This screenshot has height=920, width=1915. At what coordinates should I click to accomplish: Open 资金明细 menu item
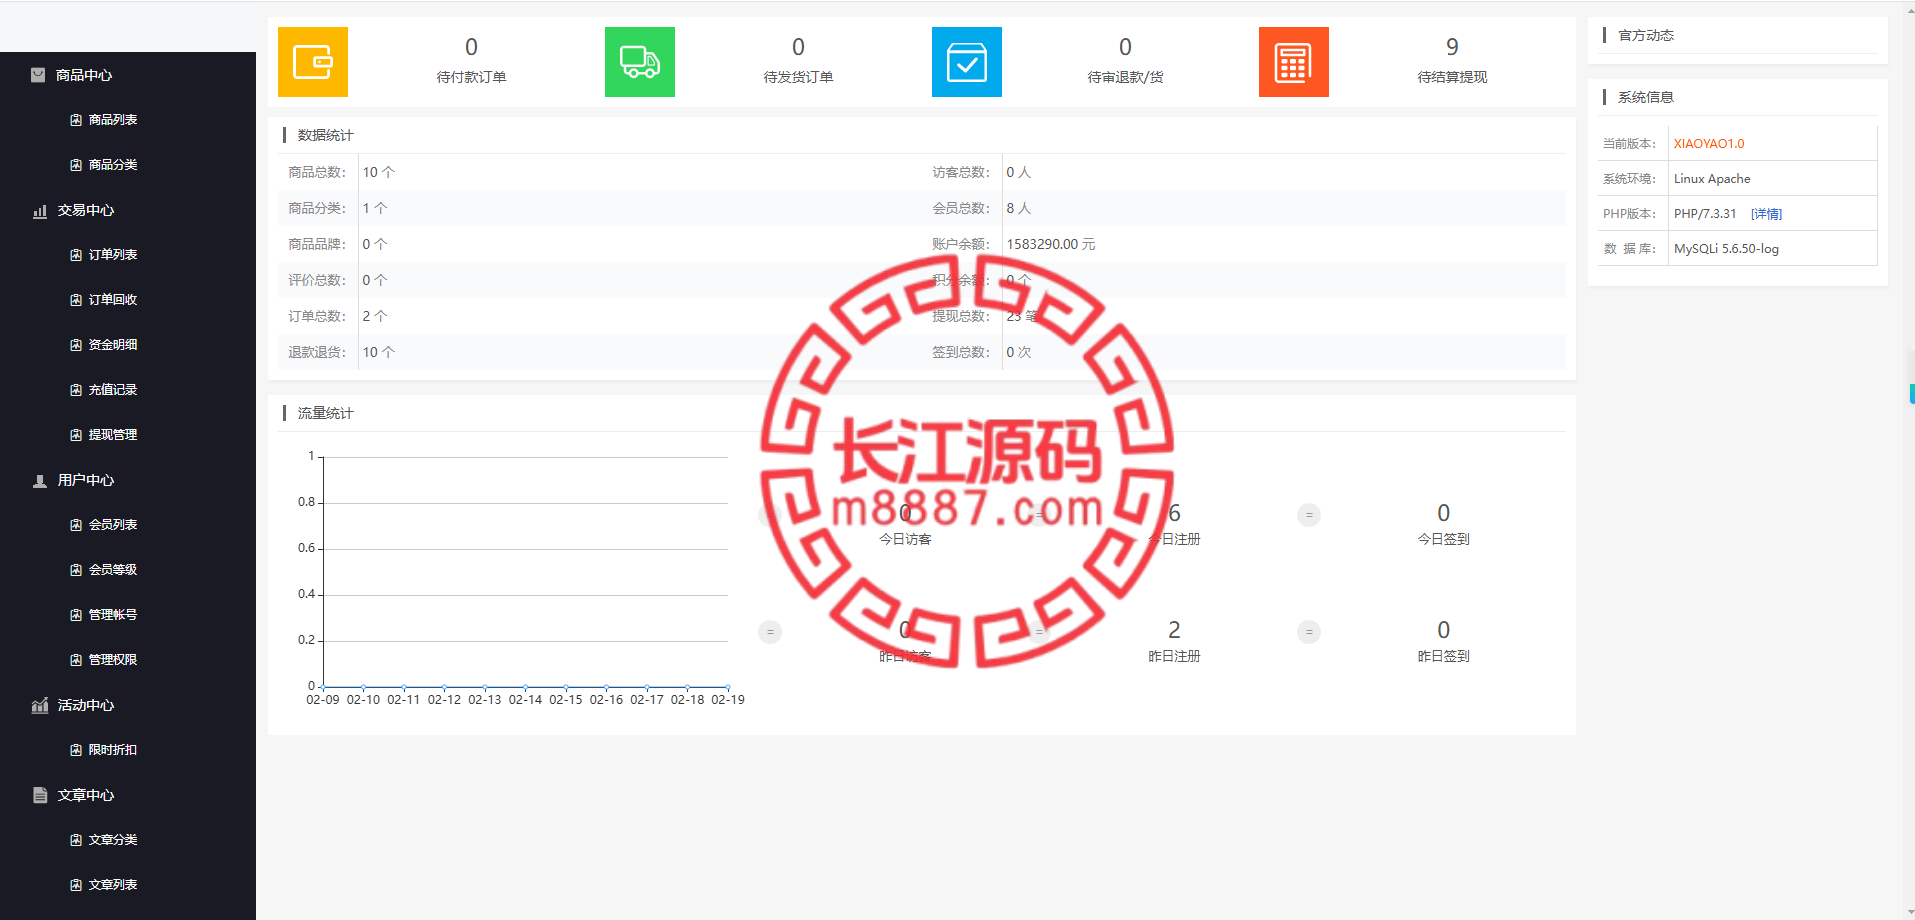[113, 345]
